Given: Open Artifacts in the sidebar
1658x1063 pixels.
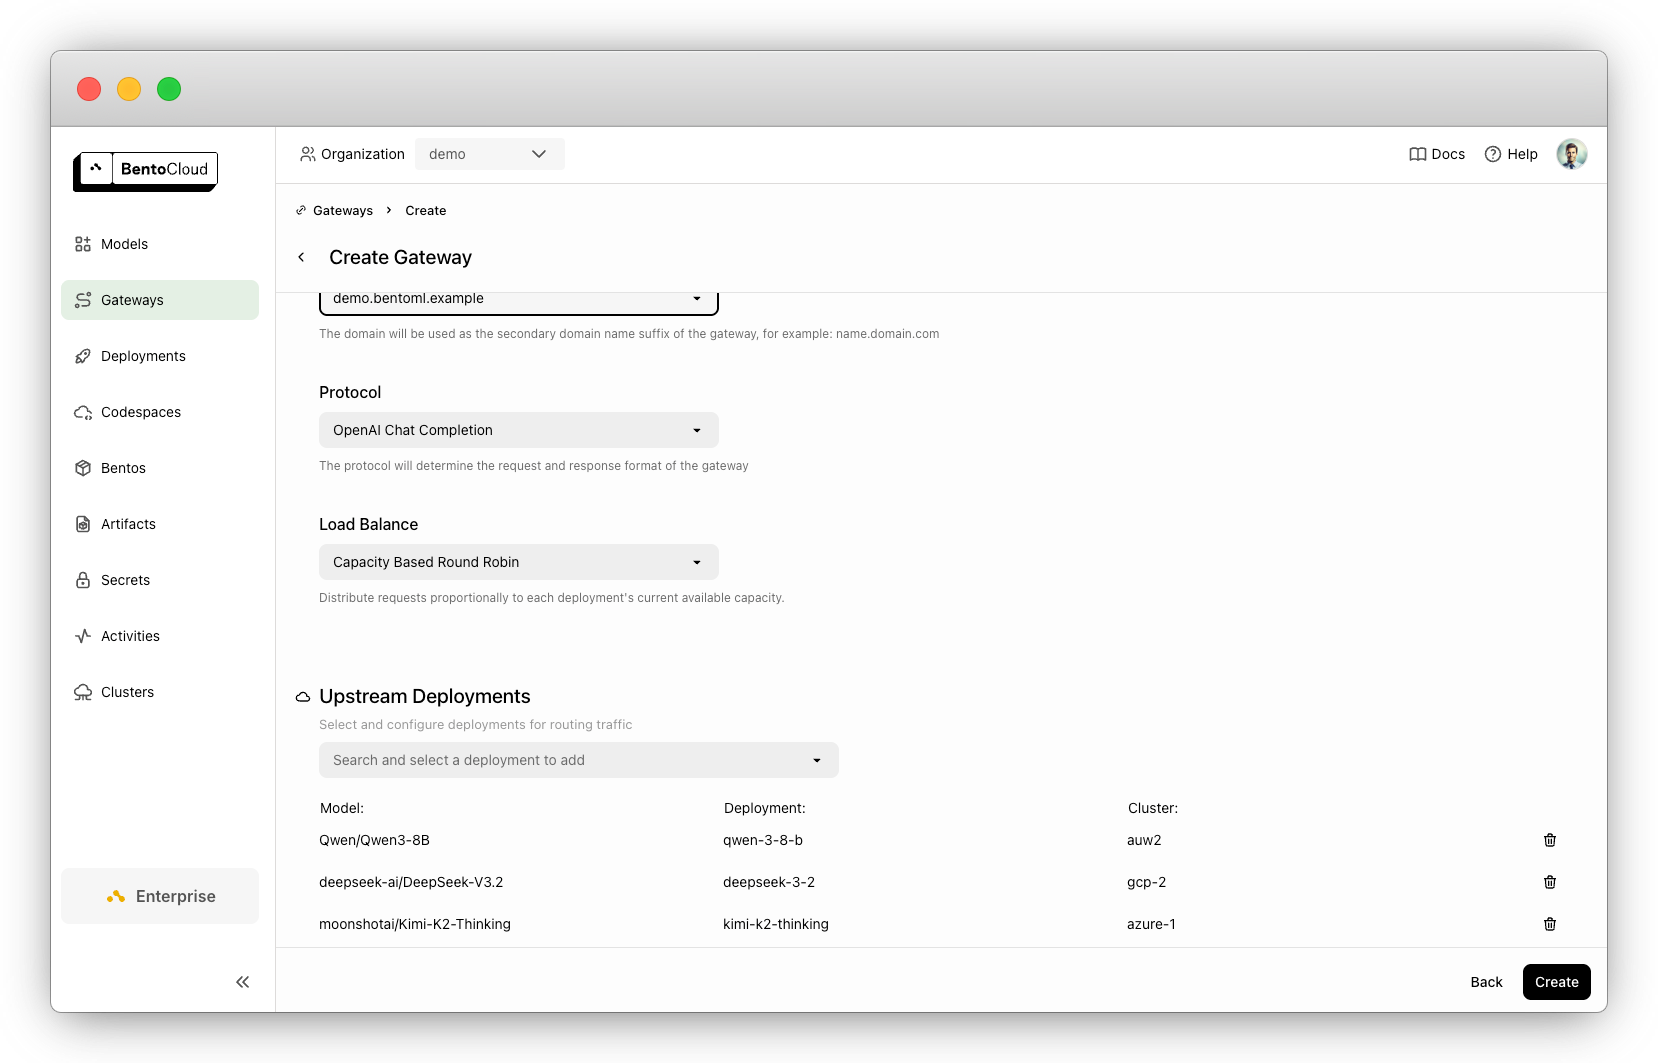Looking at the screenshot, I should tap(160, 524).
